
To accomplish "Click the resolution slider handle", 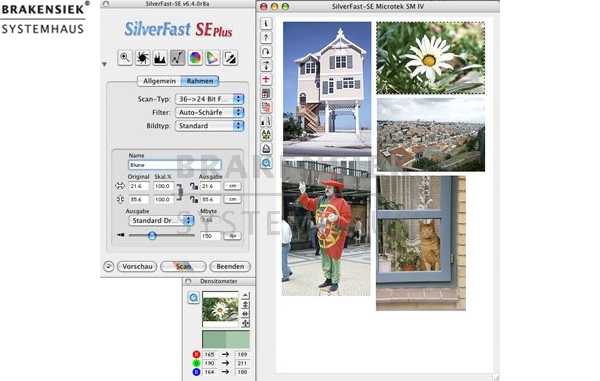I will pyautogui.click(x=152, y=235).
